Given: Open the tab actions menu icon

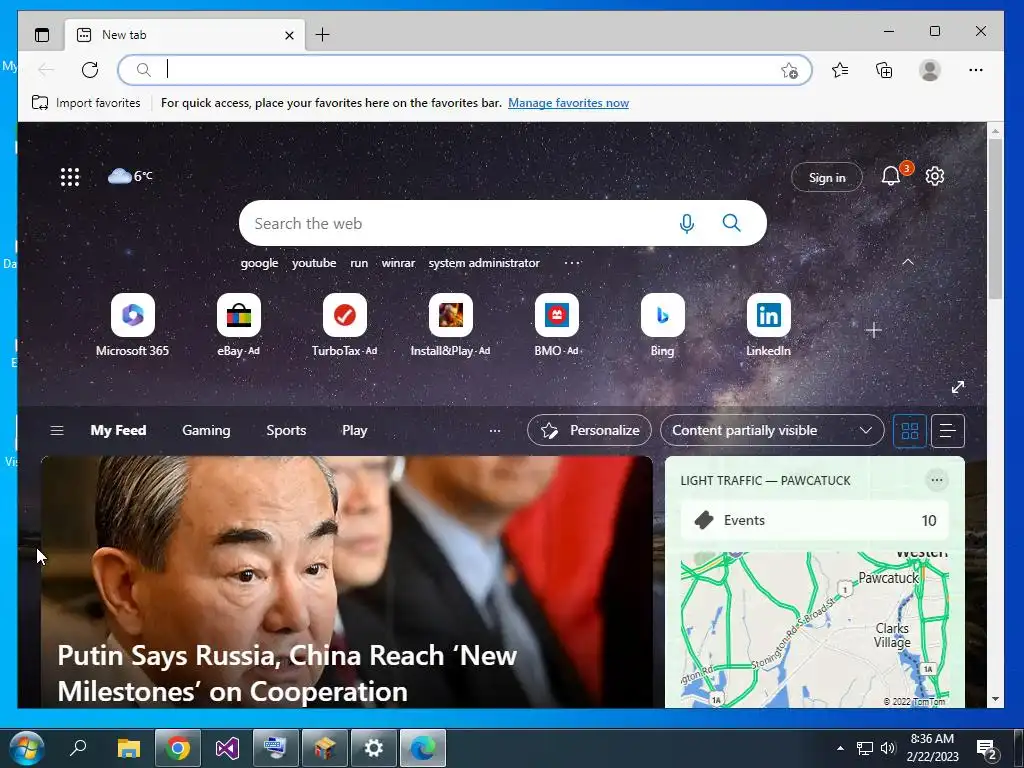Looking at the screenshot, I should pyautogui.click(x=42, y=35).
